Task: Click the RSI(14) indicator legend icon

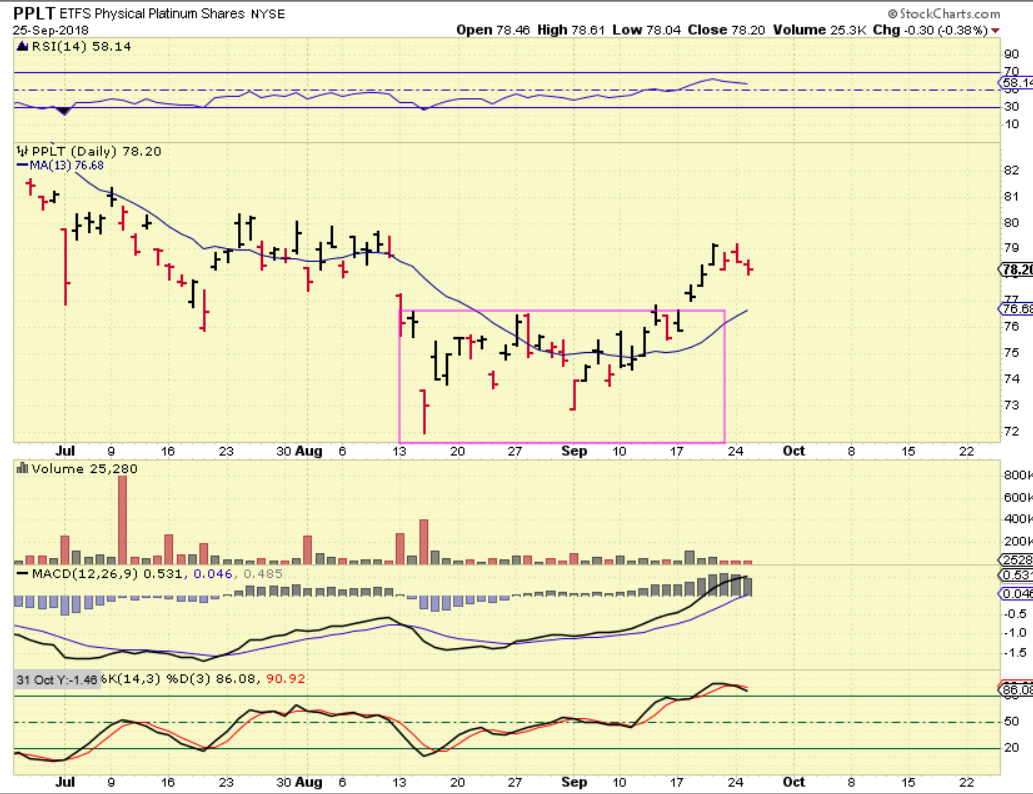Action: [22, 46]
